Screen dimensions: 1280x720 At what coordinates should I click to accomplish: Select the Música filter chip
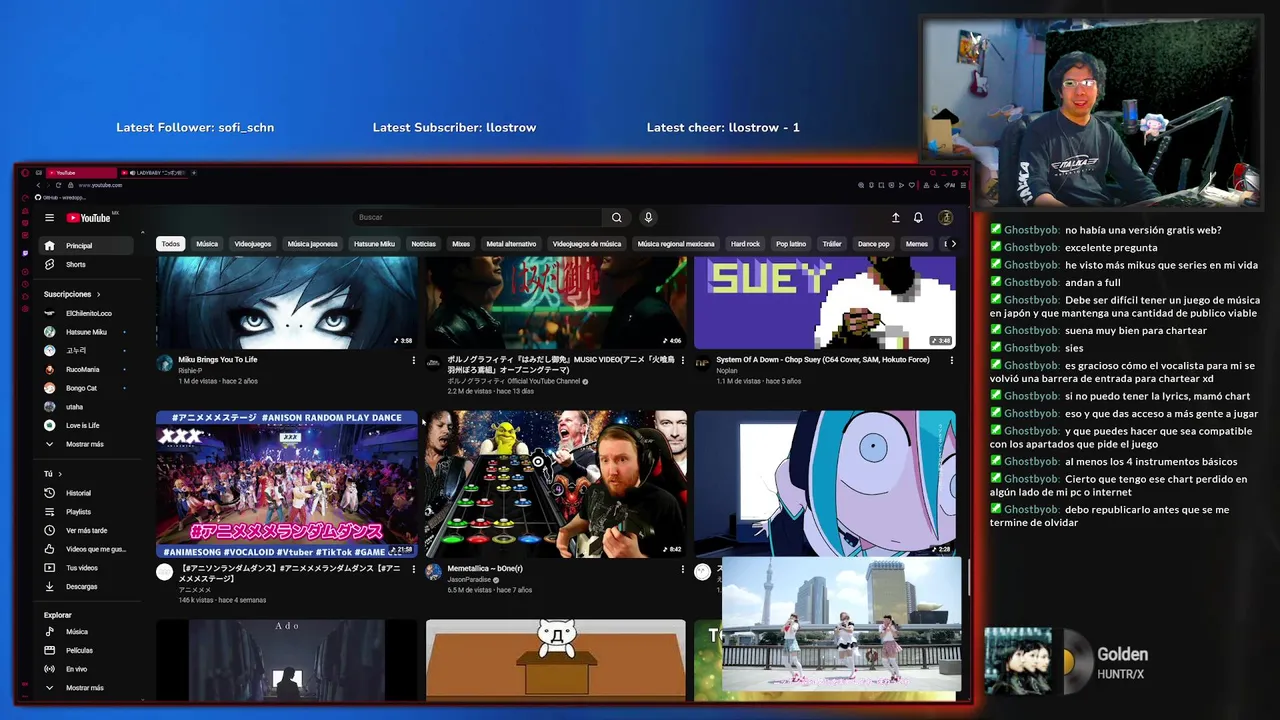207,244
